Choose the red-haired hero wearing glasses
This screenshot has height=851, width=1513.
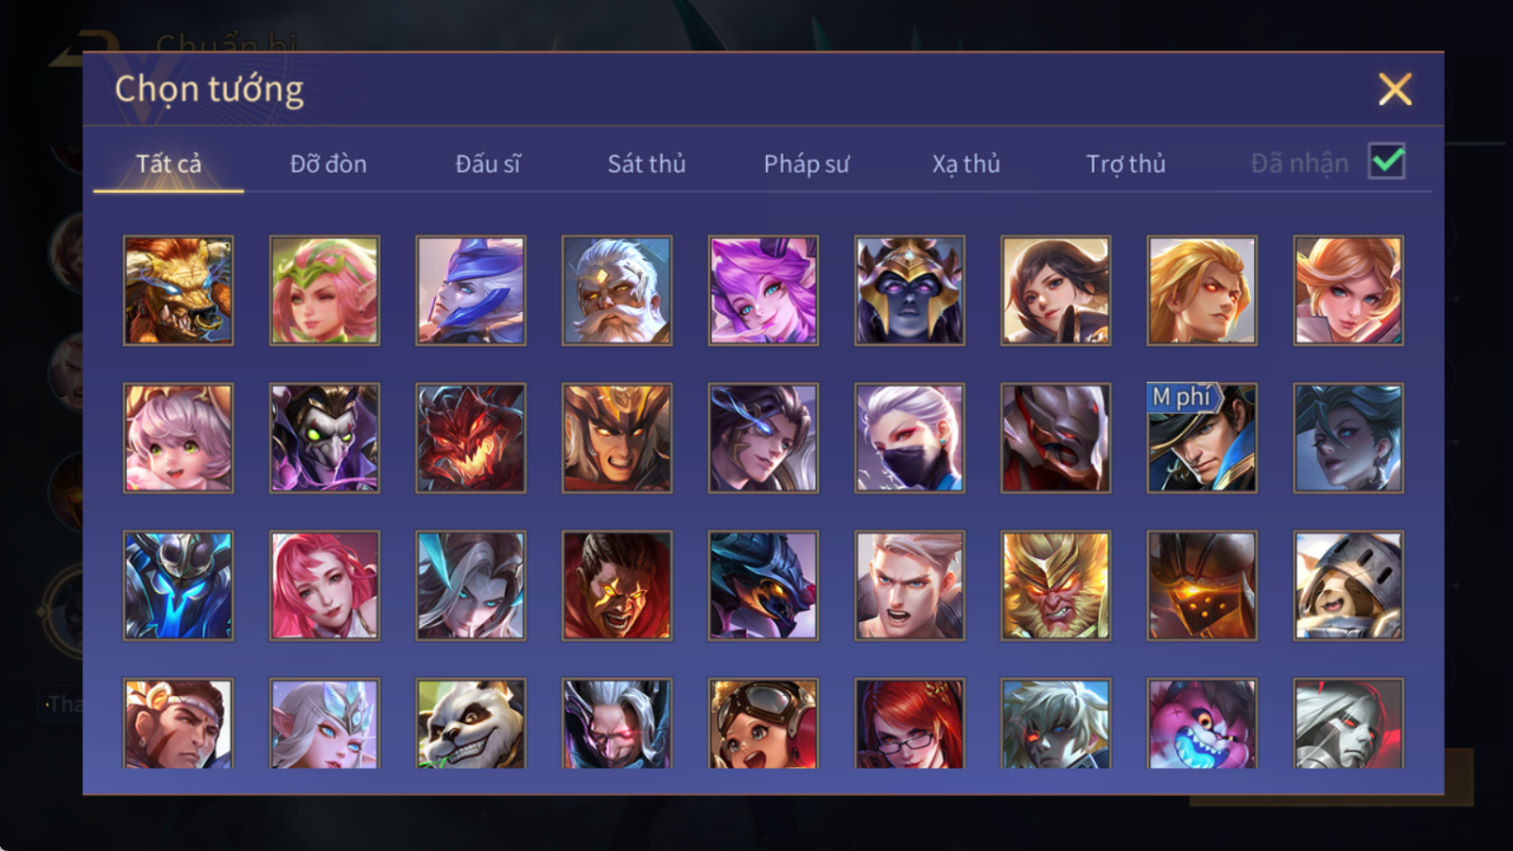pos(909,723)
